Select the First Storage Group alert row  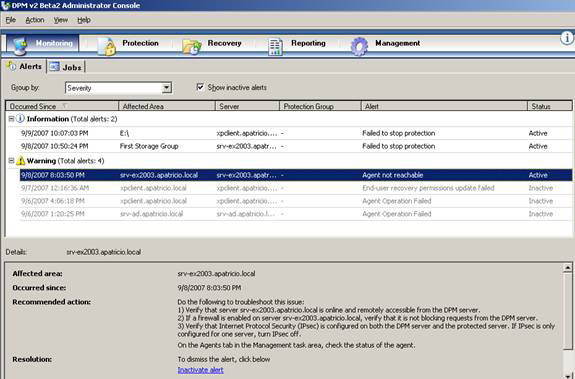(x=296, y=146)
